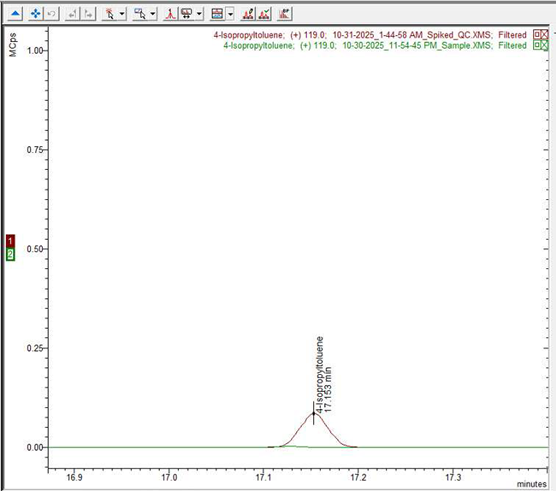Click the 4-Isopropyltoluene peak label
556x491 pixels.
pyautogui.click(x=320, y=374)
